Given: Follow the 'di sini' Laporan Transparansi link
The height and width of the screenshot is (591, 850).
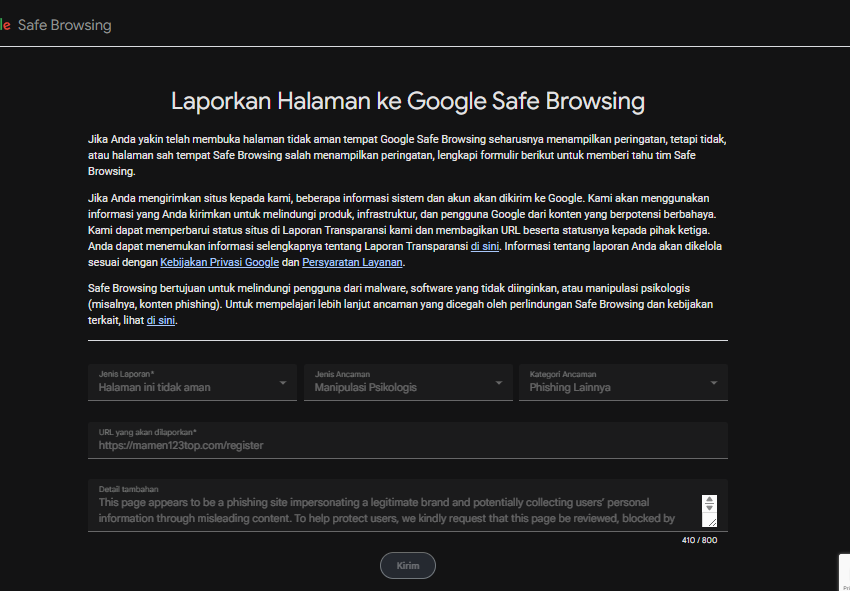Looking at the screenshot, I should coord(485,246).
